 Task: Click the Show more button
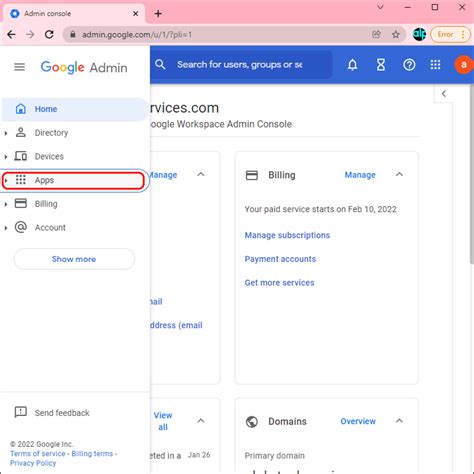click(74, 259)
